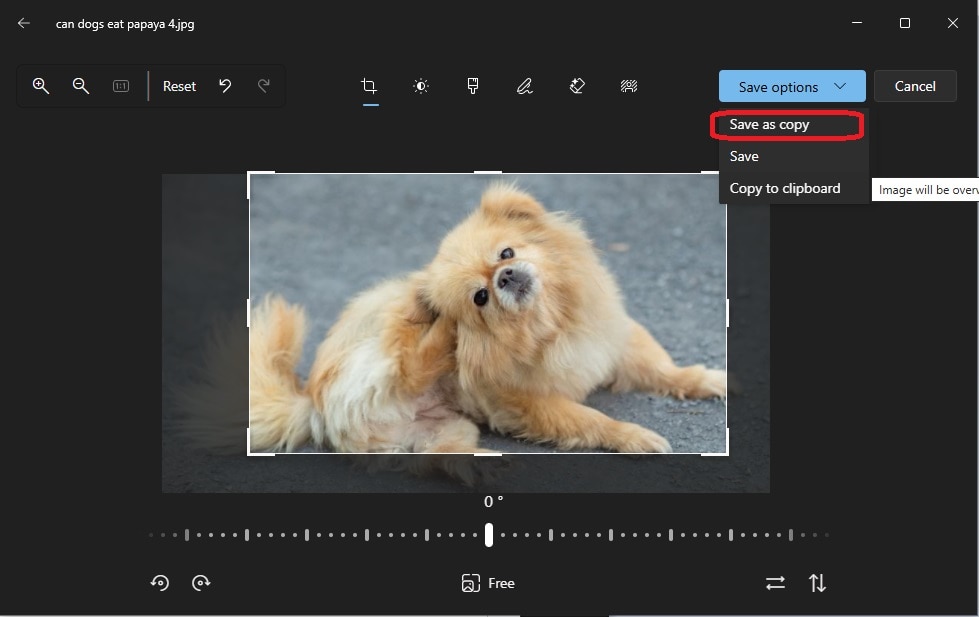
Task: Click the top edge crop handle
Action: click(488, 172)
